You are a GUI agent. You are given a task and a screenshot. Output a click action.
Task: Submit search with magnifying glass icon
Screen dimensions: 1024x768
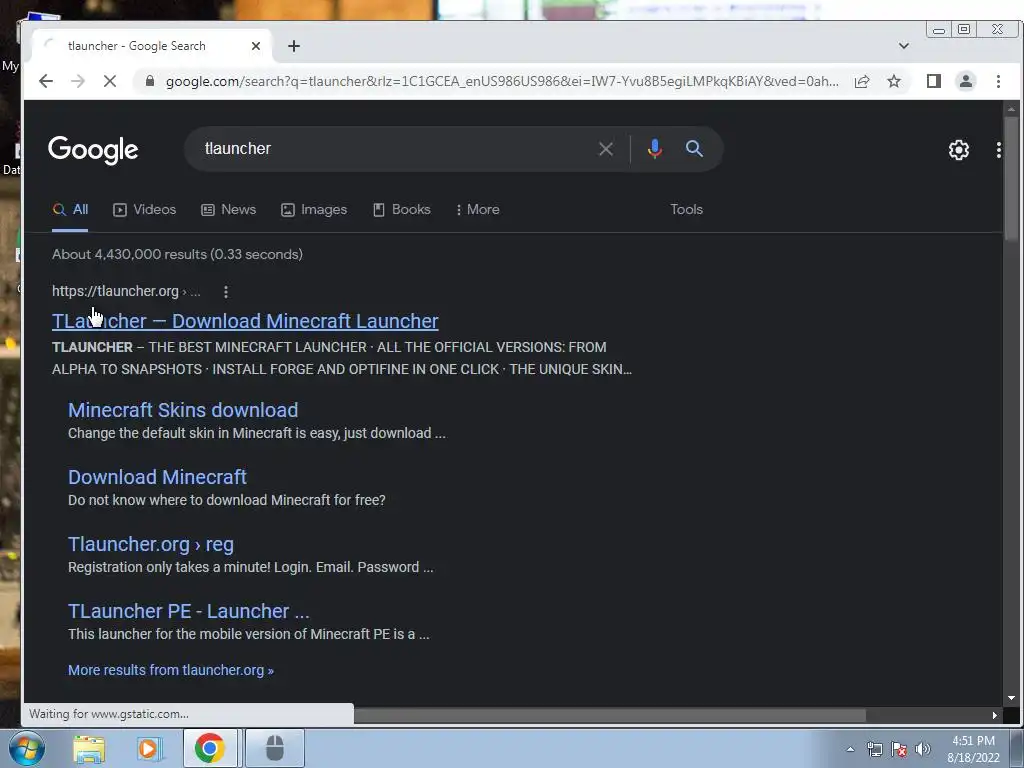(x=694, y=149)
